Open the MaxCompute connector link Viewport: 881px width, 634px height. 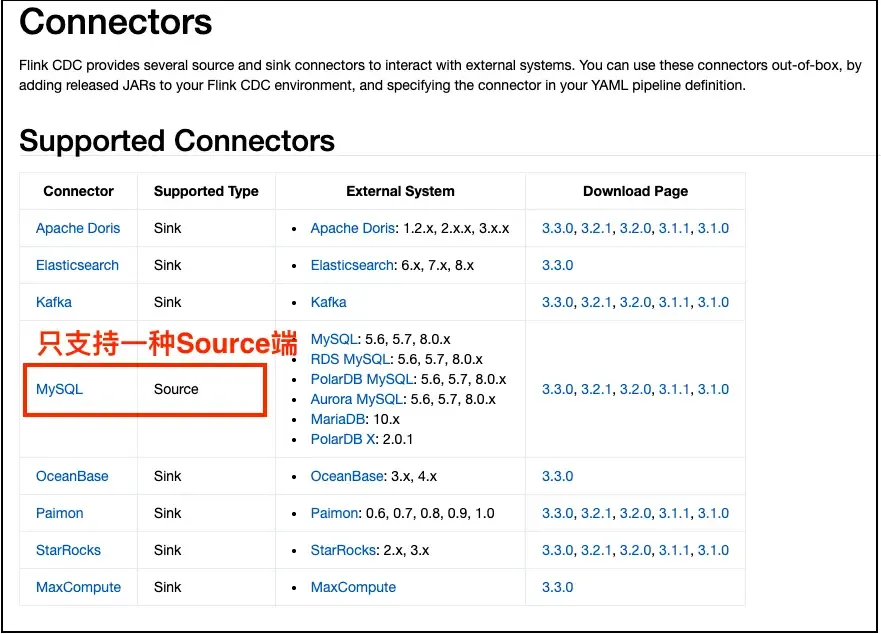coord(78,587)
